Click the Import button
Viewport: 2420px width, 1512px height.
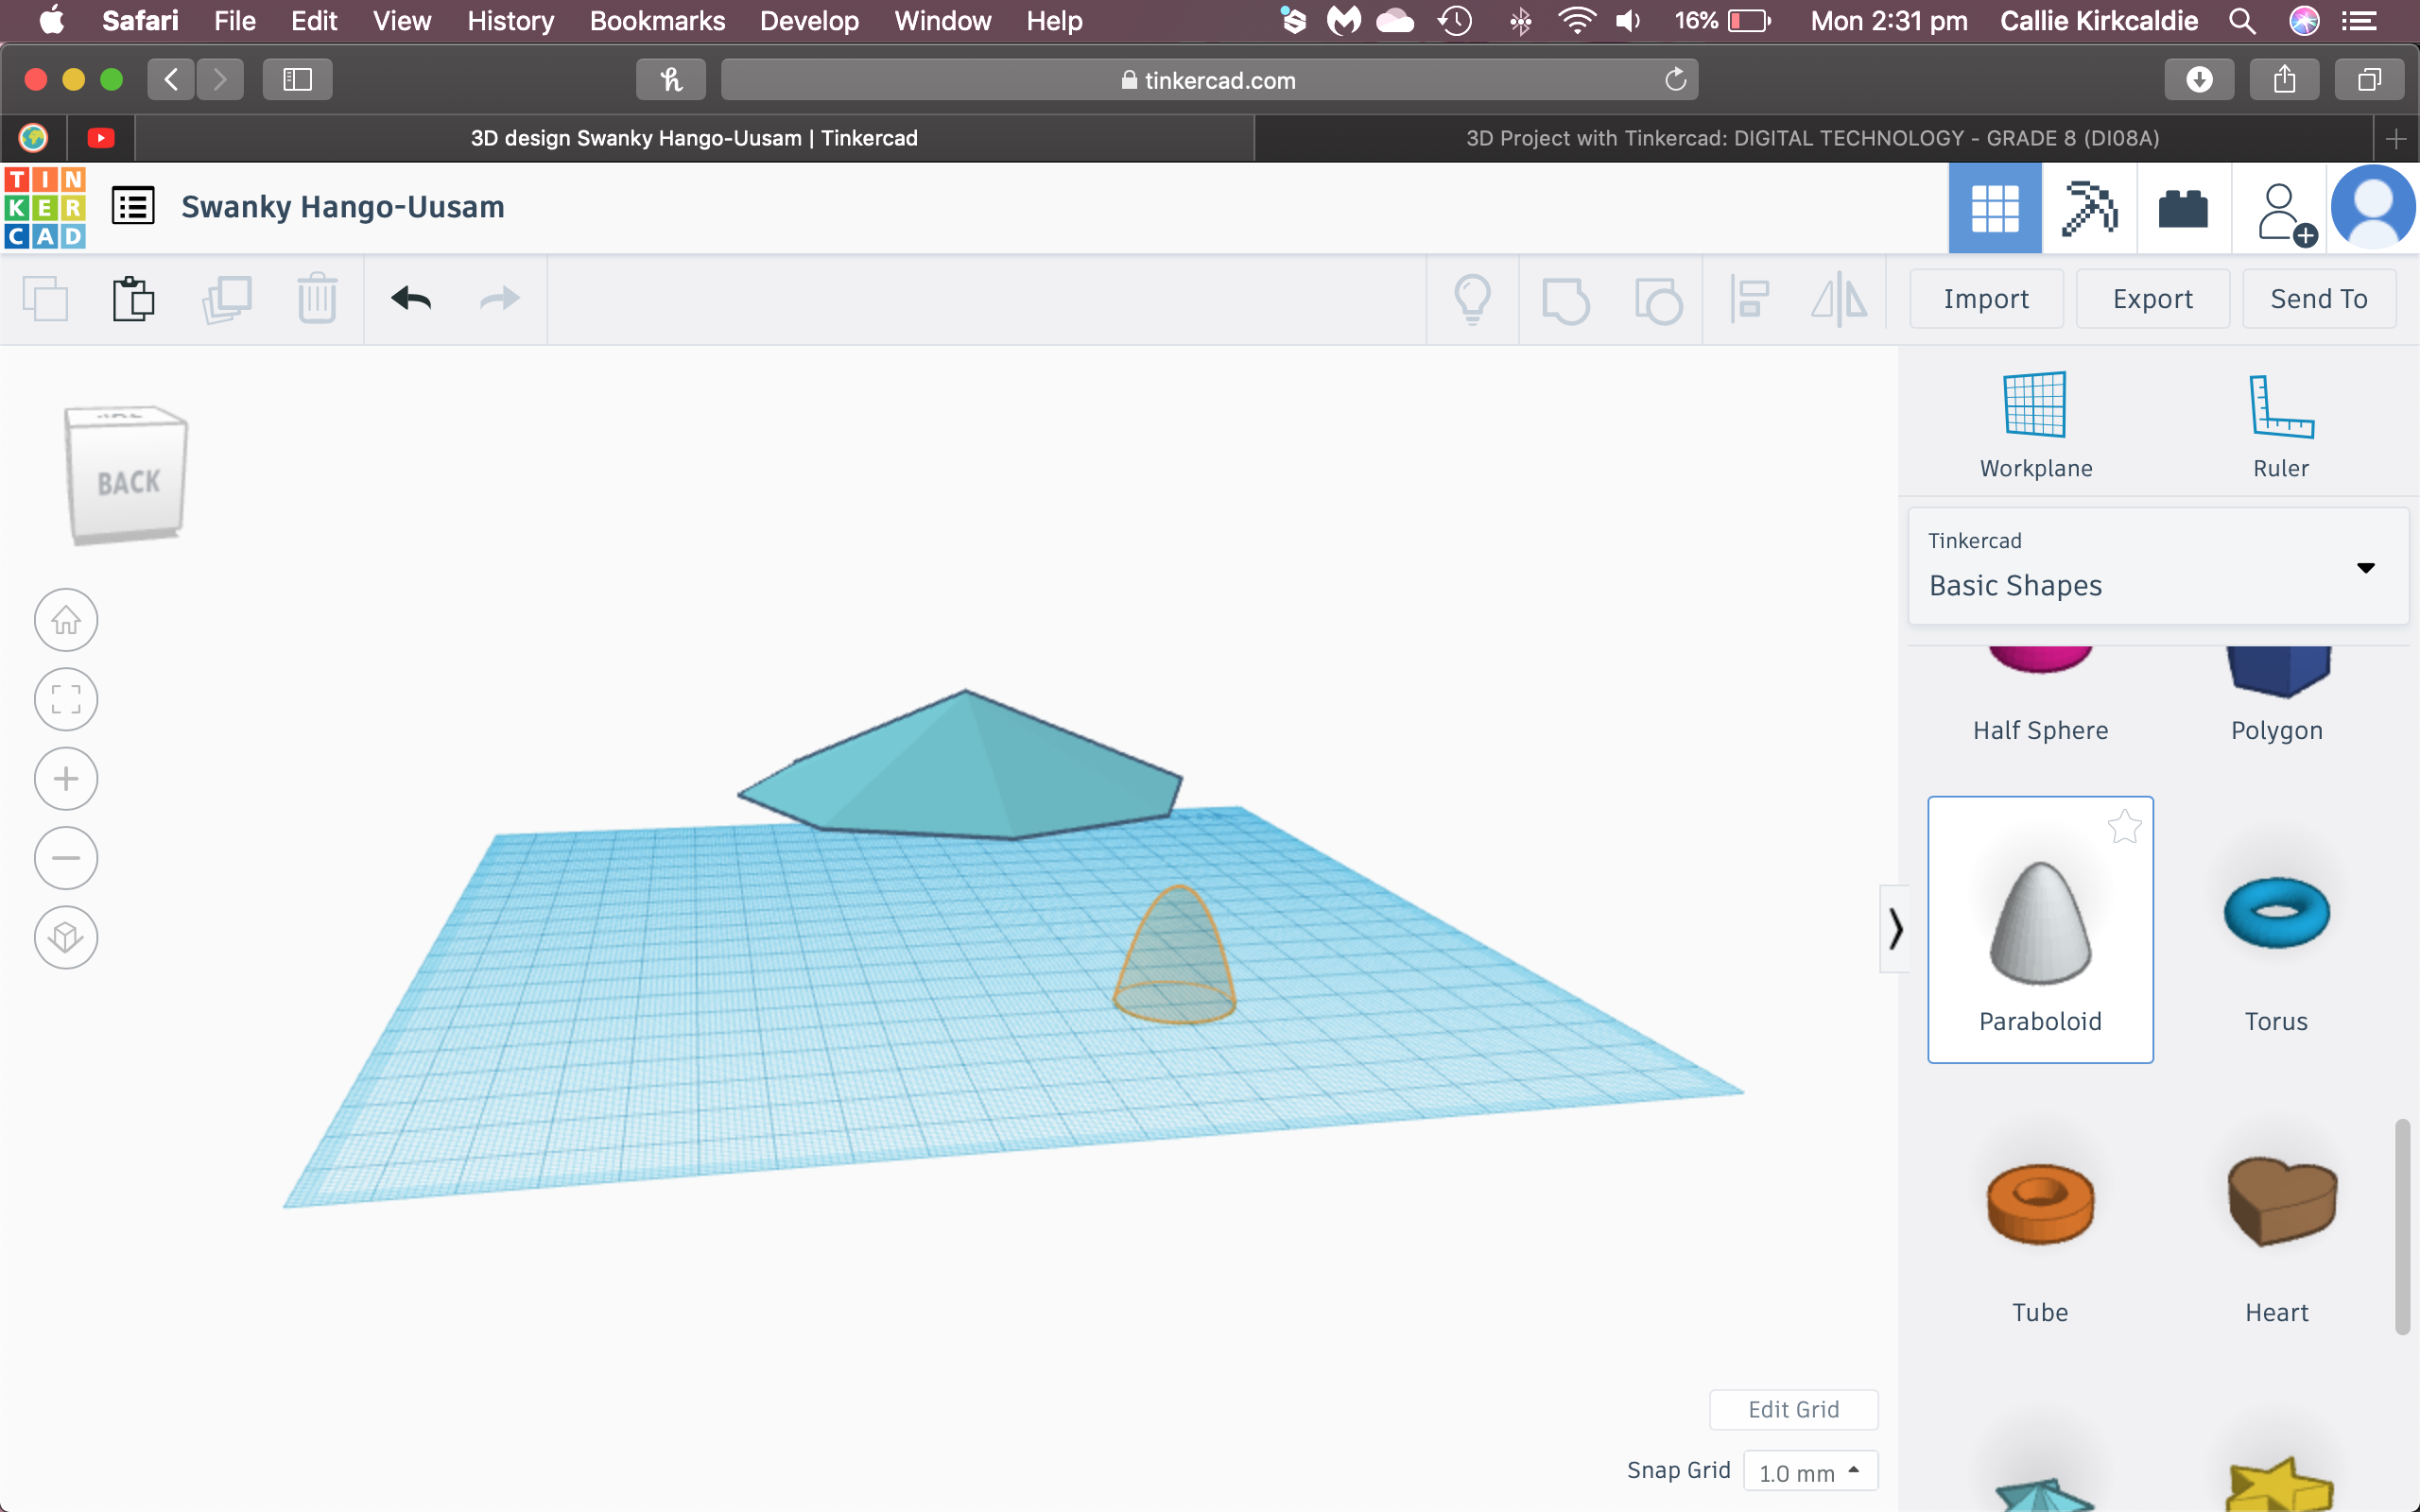1986,298
